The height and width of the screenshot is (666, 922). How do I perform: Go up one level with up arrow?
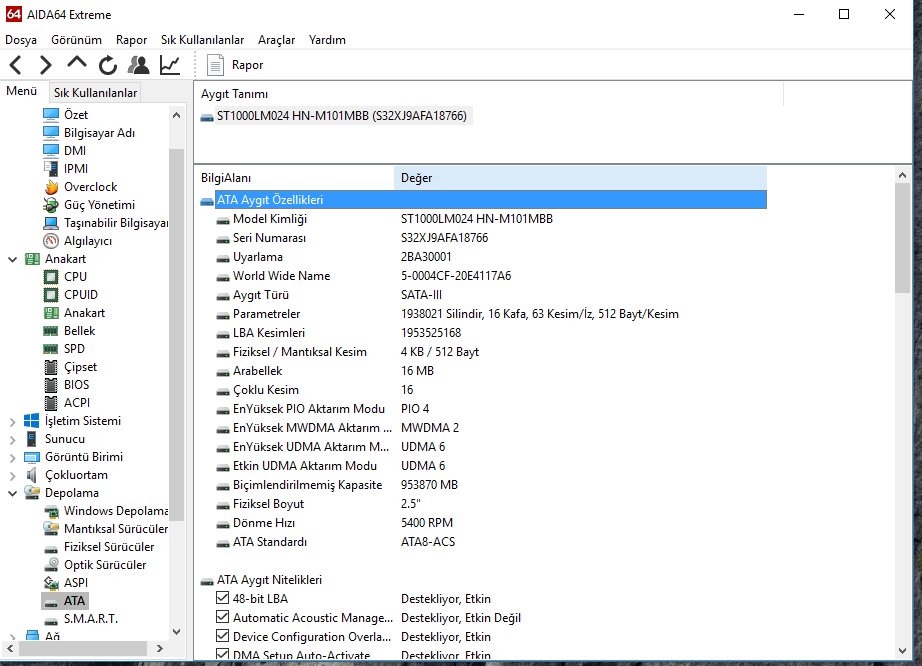coord(77,63)
